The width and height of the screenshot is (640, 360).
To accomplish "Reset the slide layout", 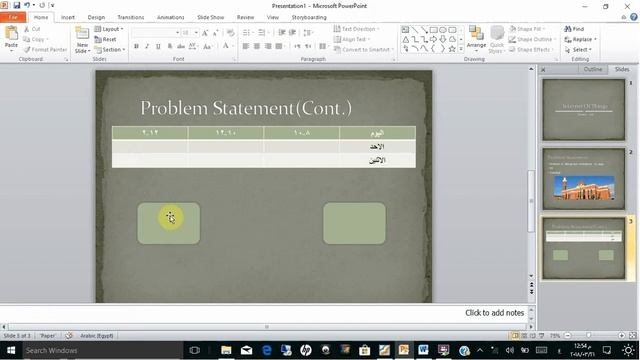I will point(105,39).
